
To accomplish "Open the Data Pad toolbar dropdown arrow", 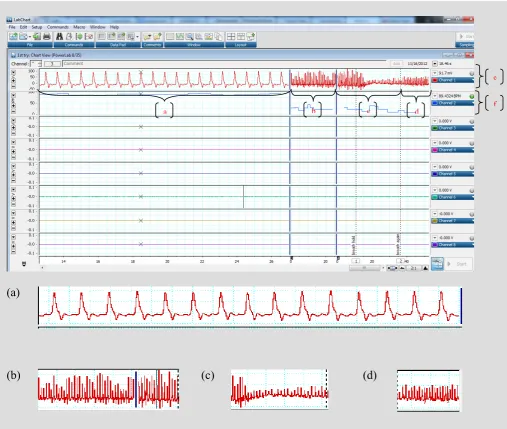I will tap(137, 37).
